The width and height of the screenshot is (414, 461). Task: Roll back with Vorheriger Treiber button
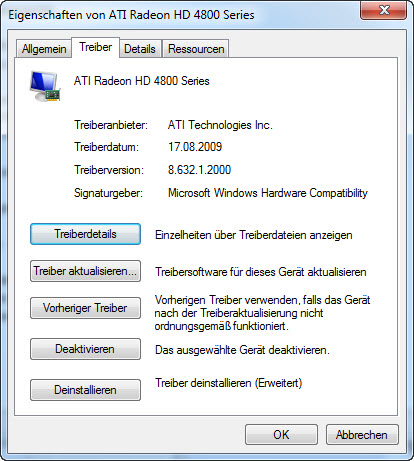click(85, 308)
